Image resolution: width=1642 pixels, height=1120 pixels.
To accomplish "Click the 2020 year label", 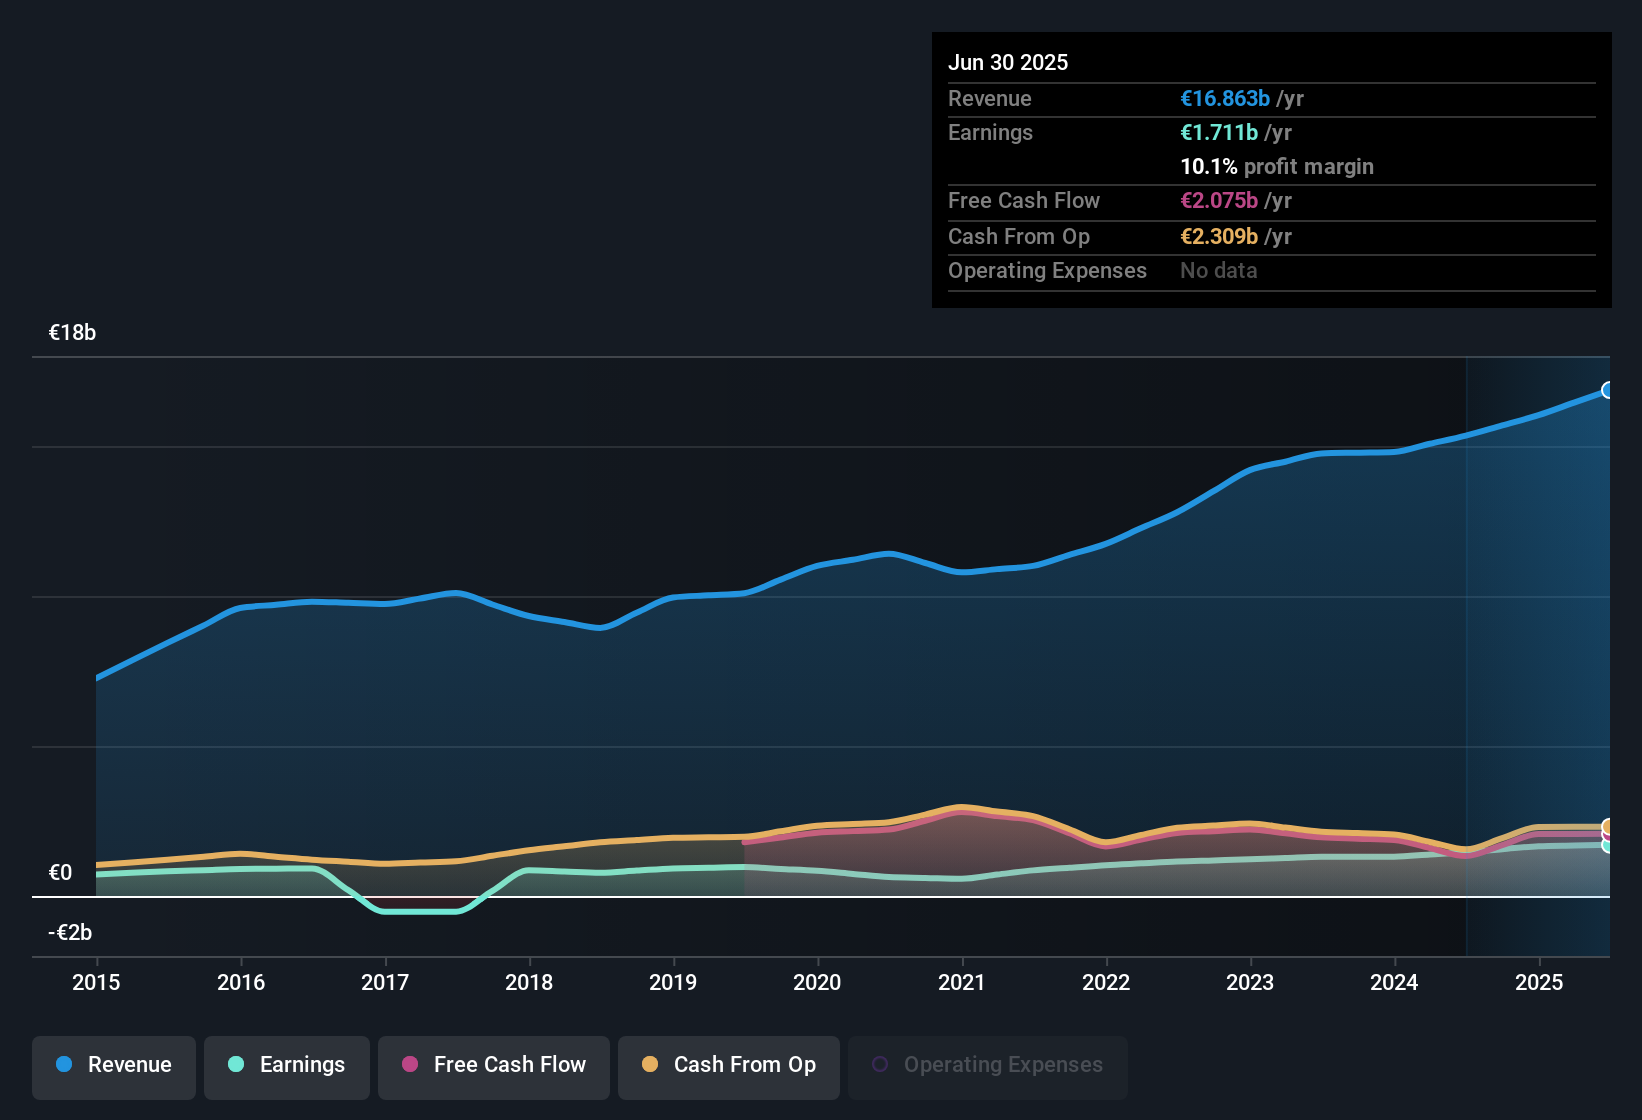I will point(817,982).
